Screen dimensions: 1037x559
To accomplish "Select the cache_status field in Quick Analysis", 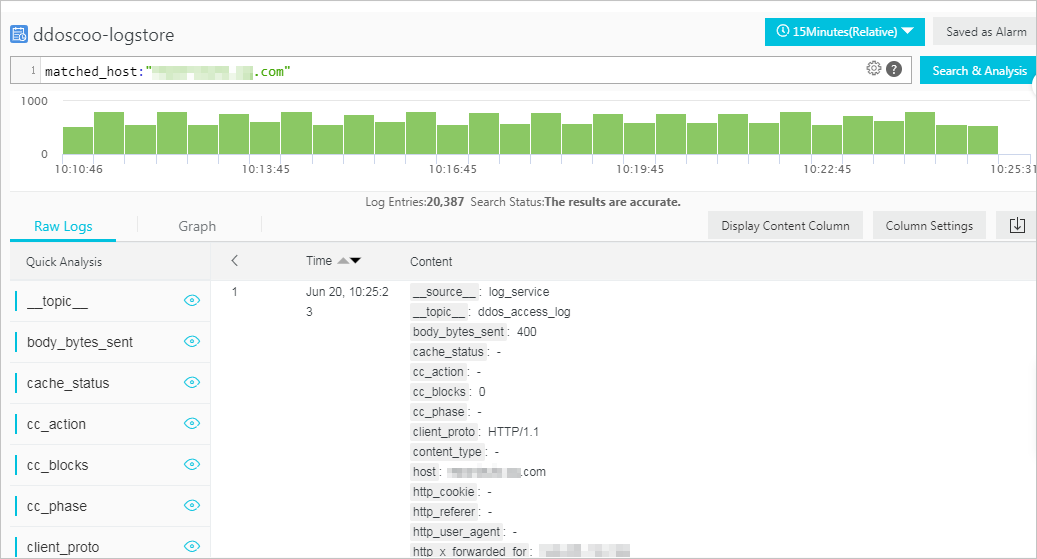I will (67, 384).
